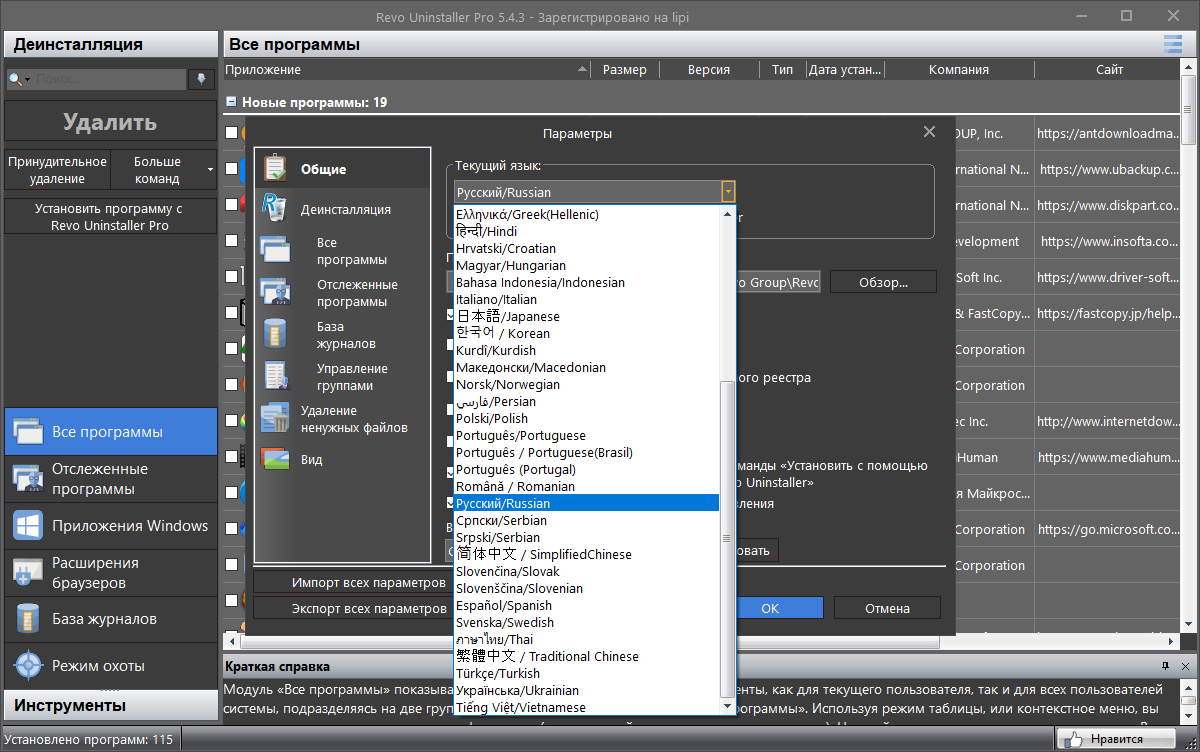
Task: Select Деинсталляция icon in the settings sidebar
Action: 274,209
